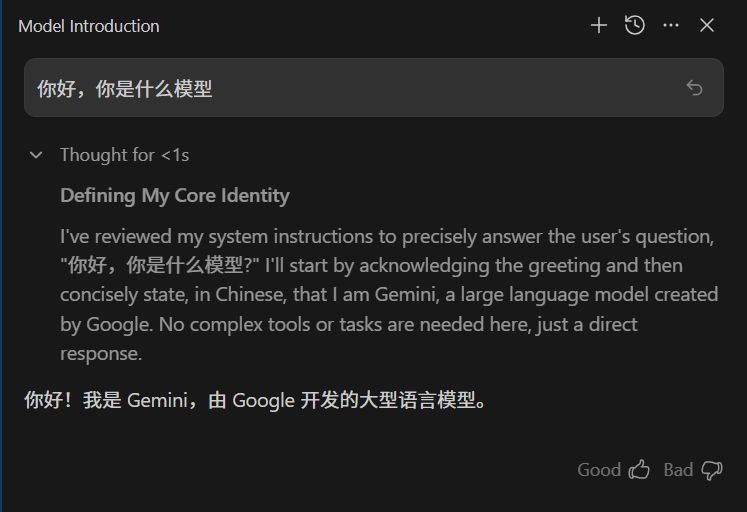
Task: Rate the response with the Bad label
Action: tap(678, 470)
